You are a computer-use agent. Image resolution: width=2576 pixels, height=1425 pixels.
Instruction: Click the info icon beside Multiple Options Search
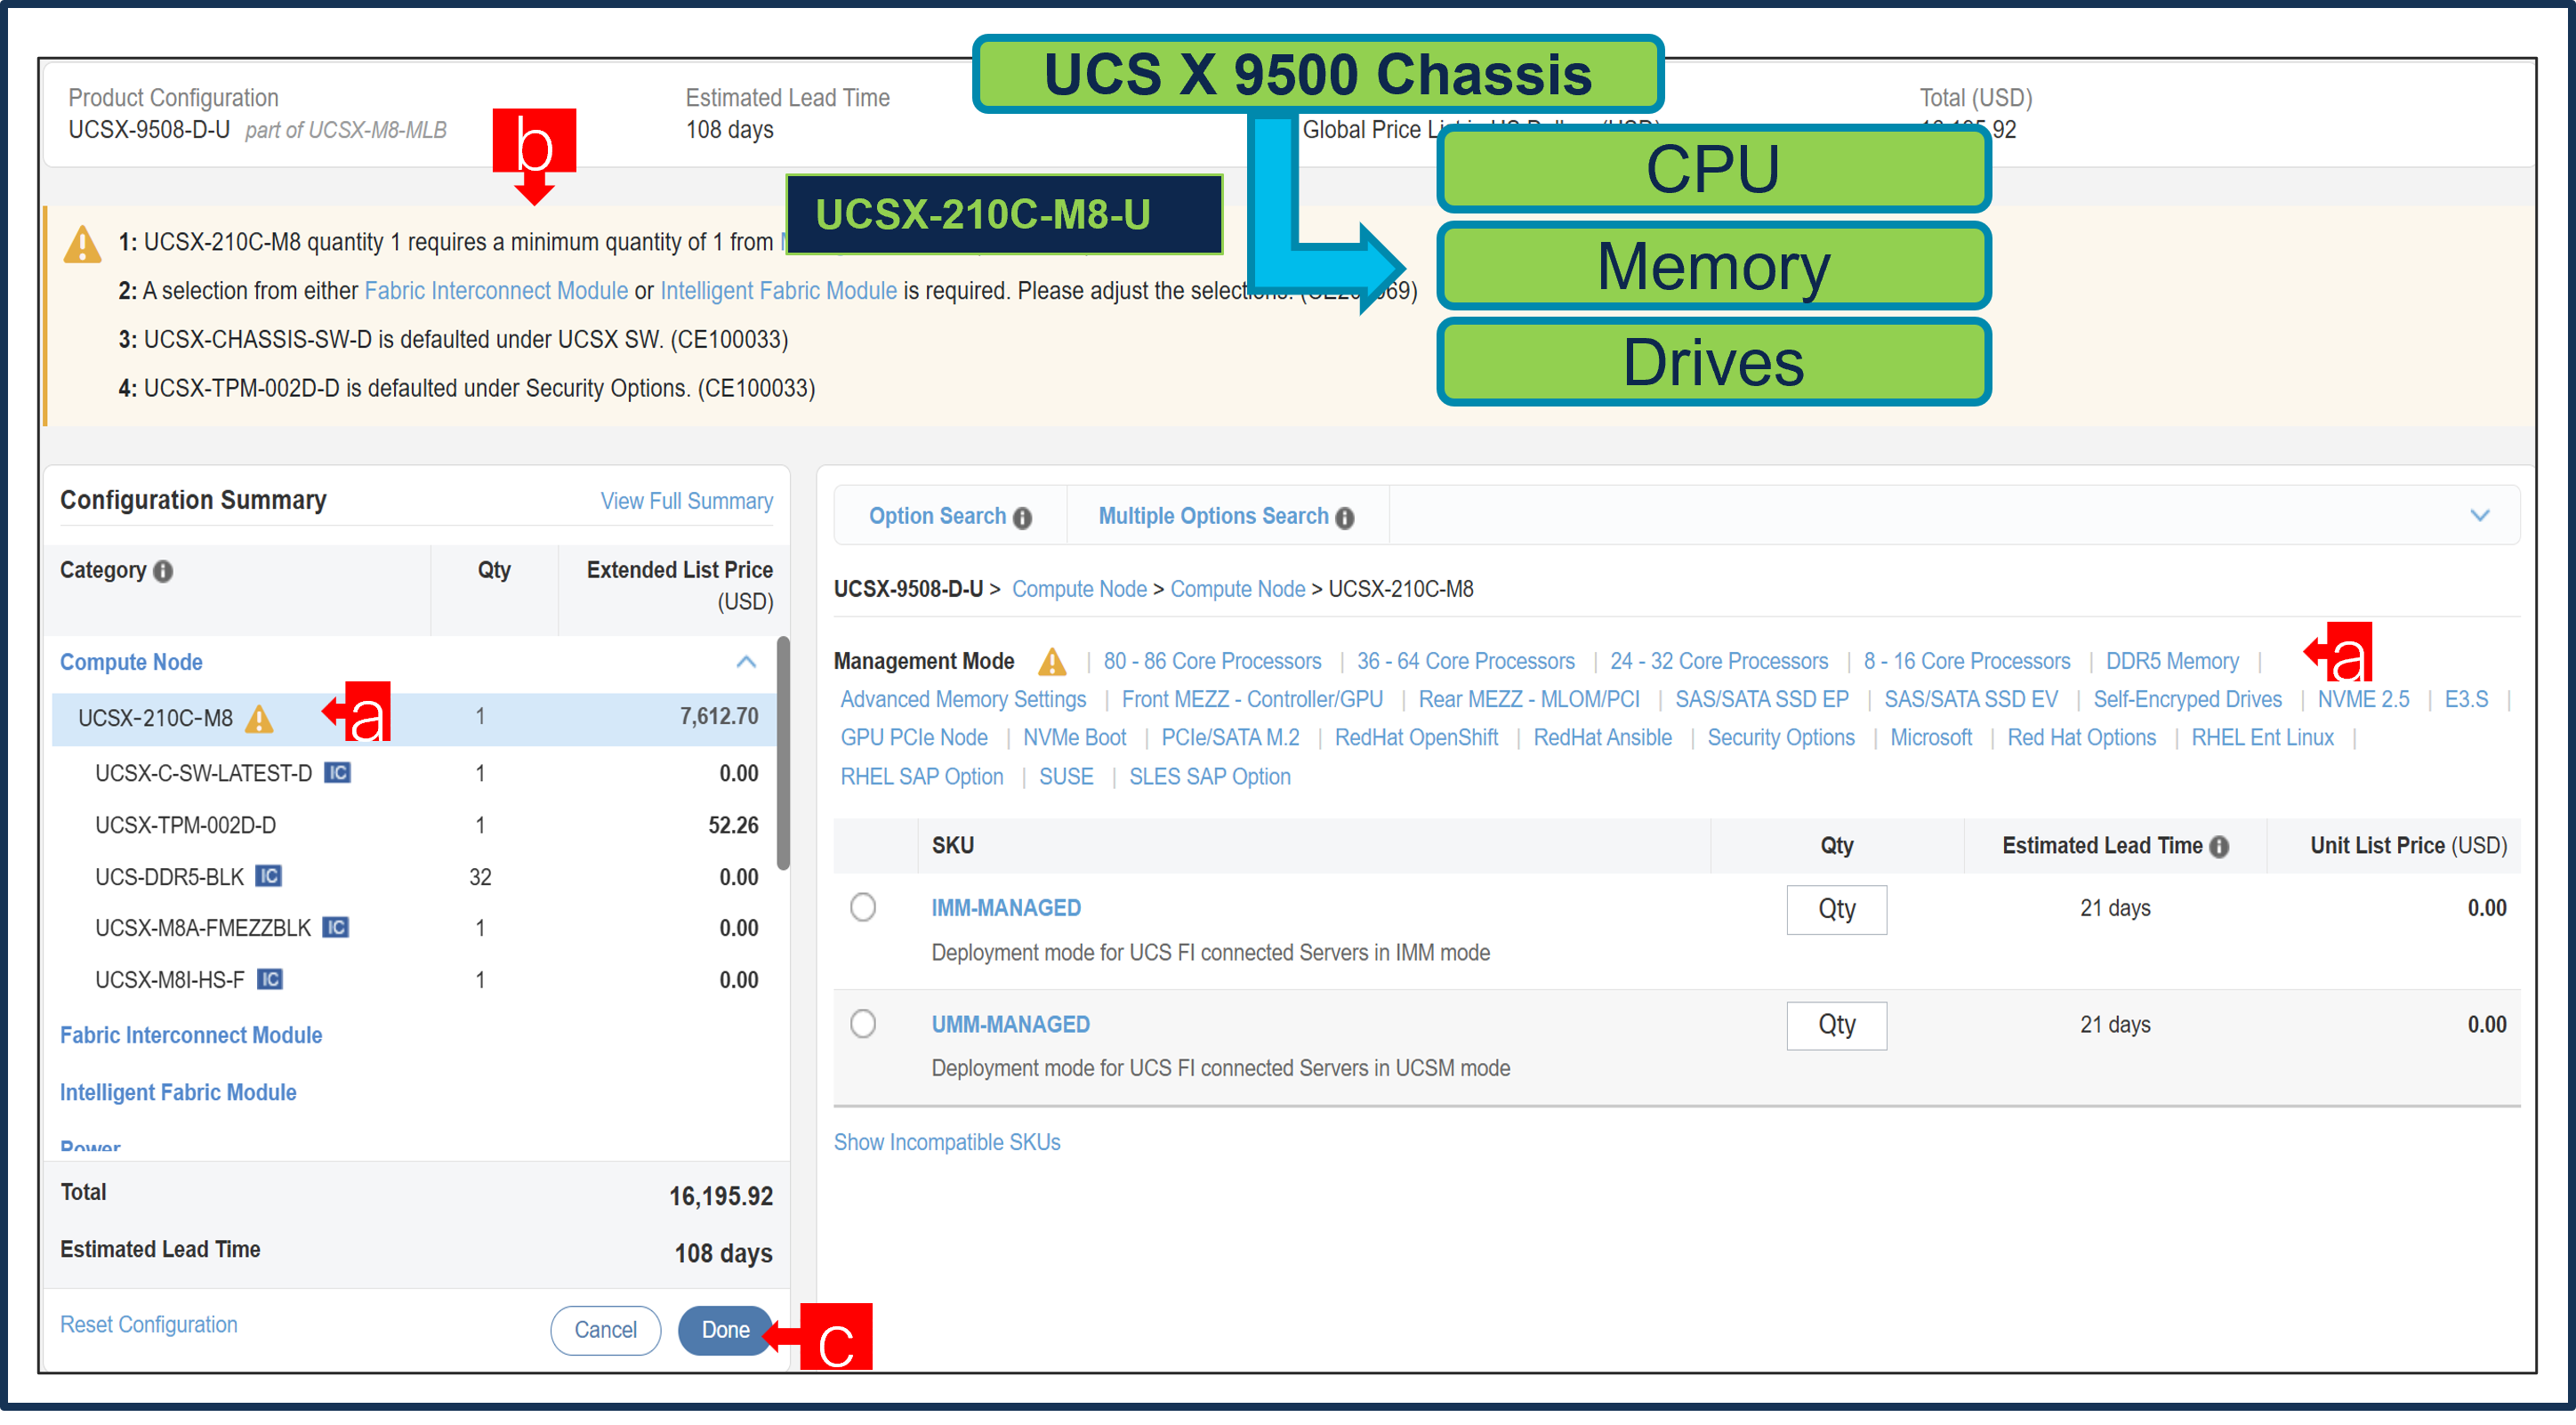(1345, 518)
